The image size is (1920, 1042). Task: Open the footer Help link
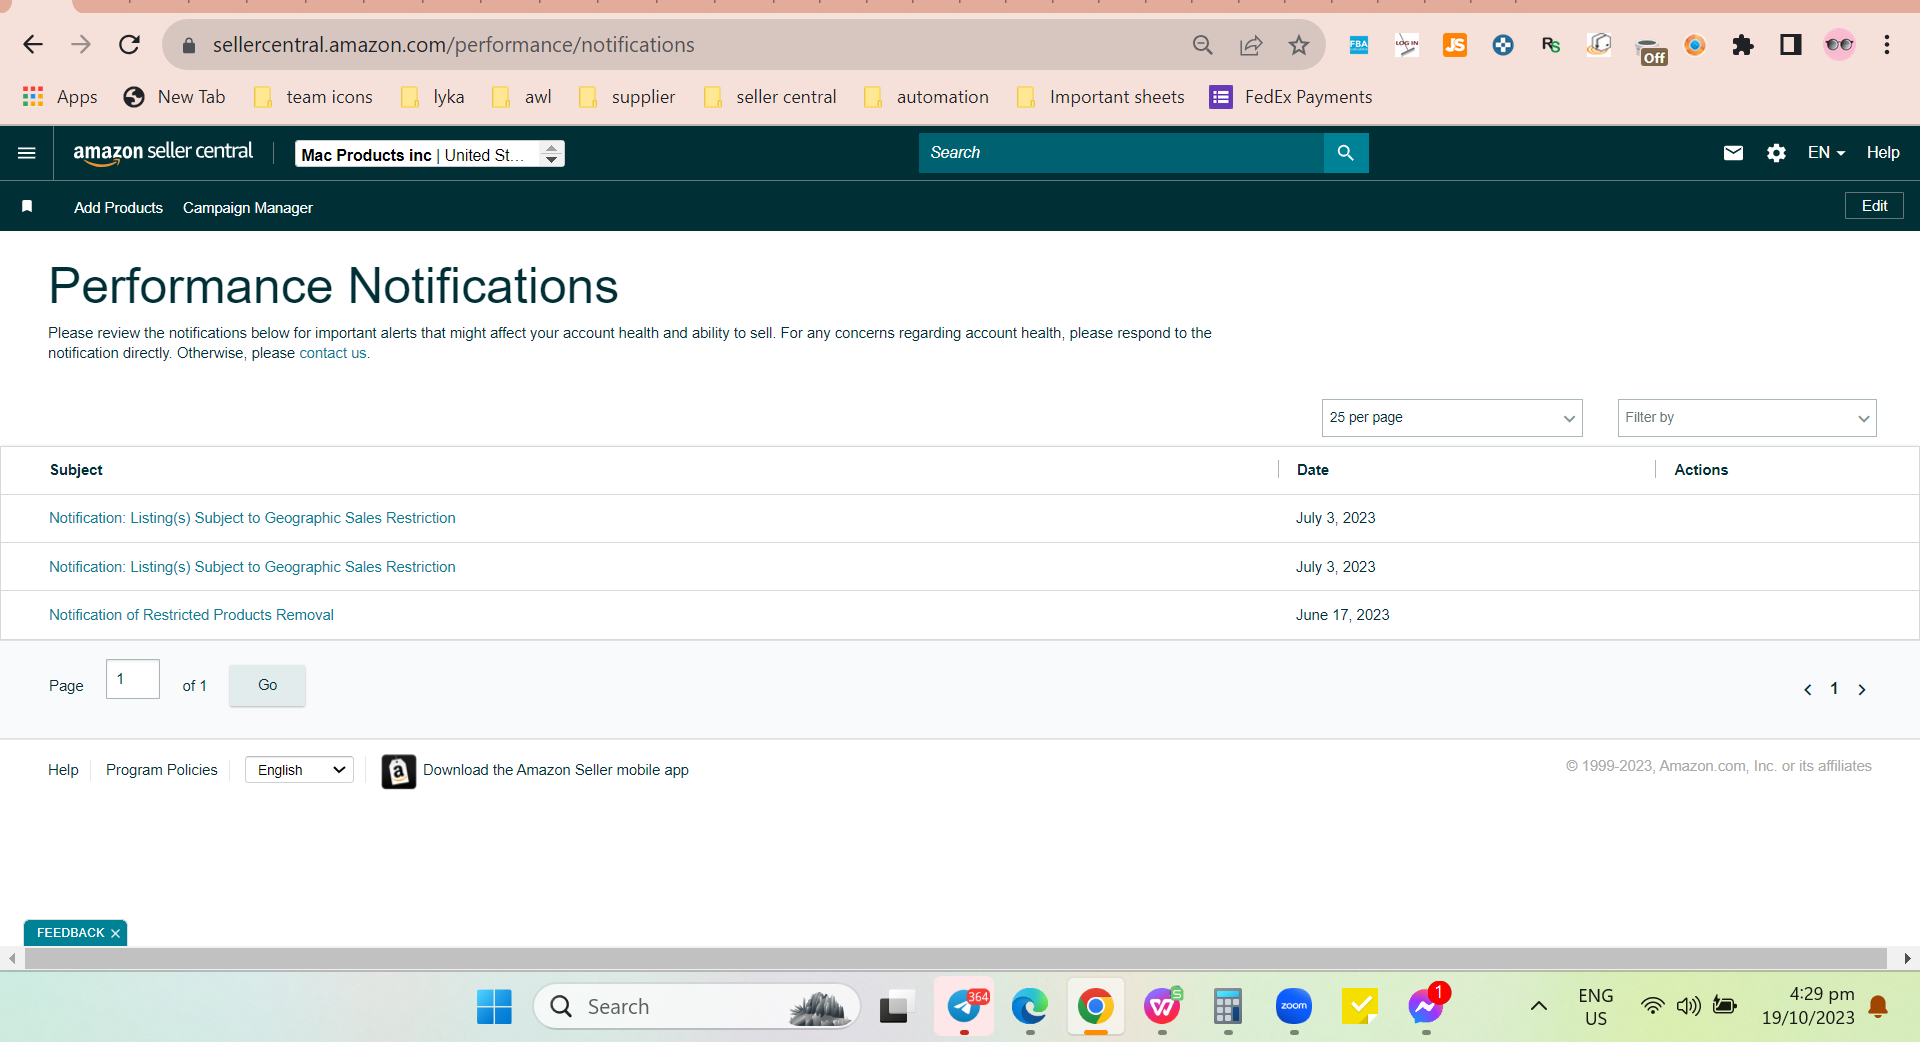click(x=63, y=770)
